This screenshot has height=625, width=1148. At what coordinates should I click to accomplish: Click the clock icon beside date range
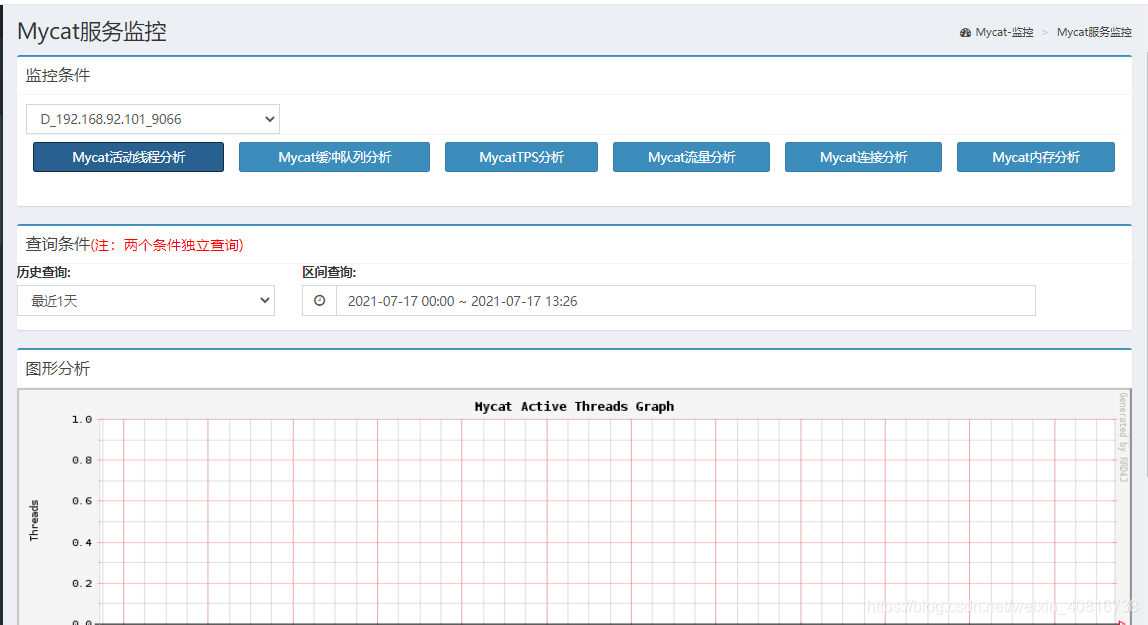click(319, 301)
